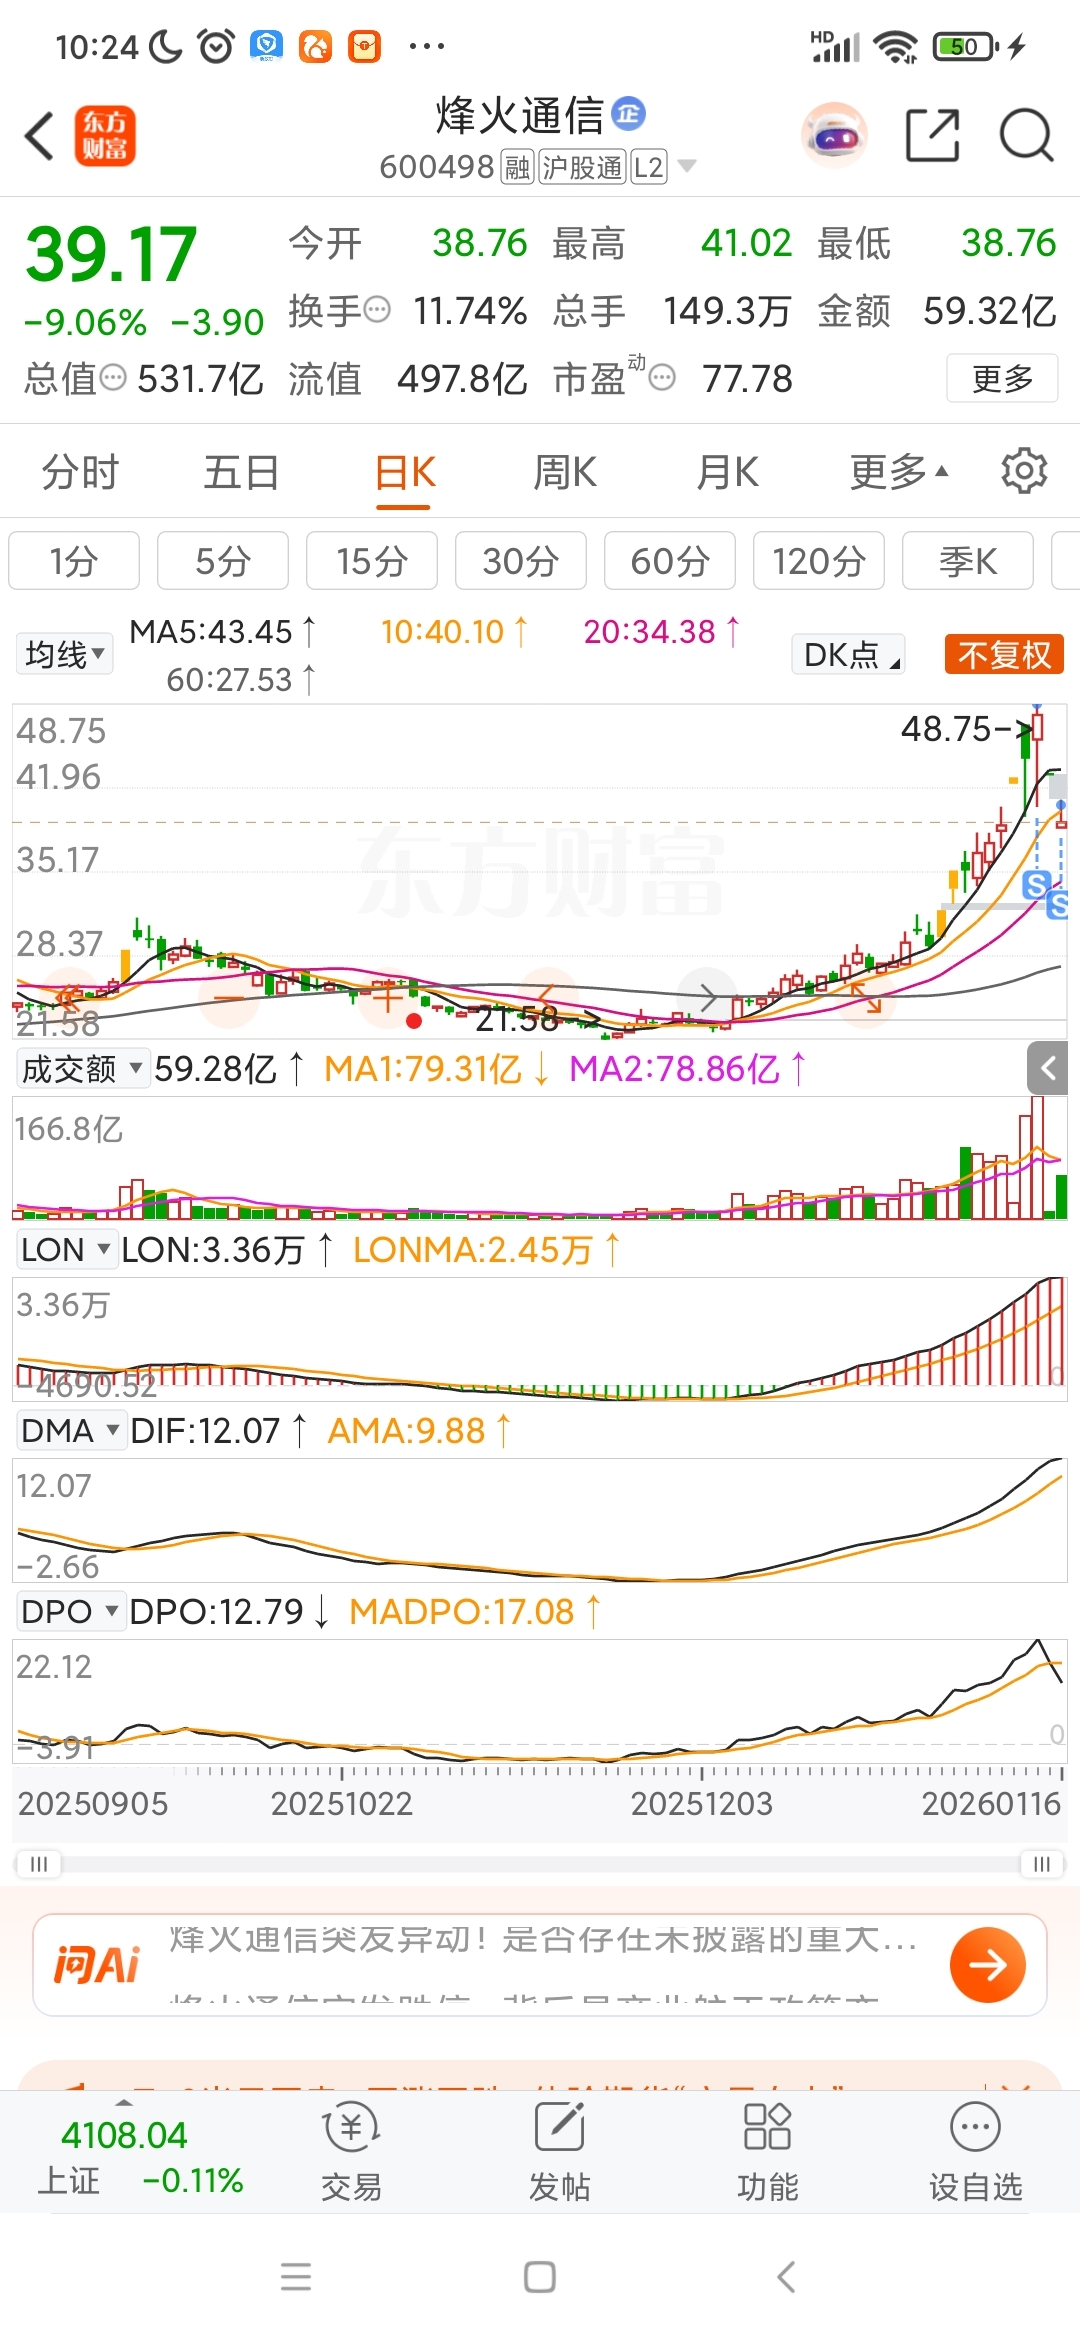This screenshot has height=2340, width=1080.
Task: Switch to 周K tab
Action: [565, 471]
